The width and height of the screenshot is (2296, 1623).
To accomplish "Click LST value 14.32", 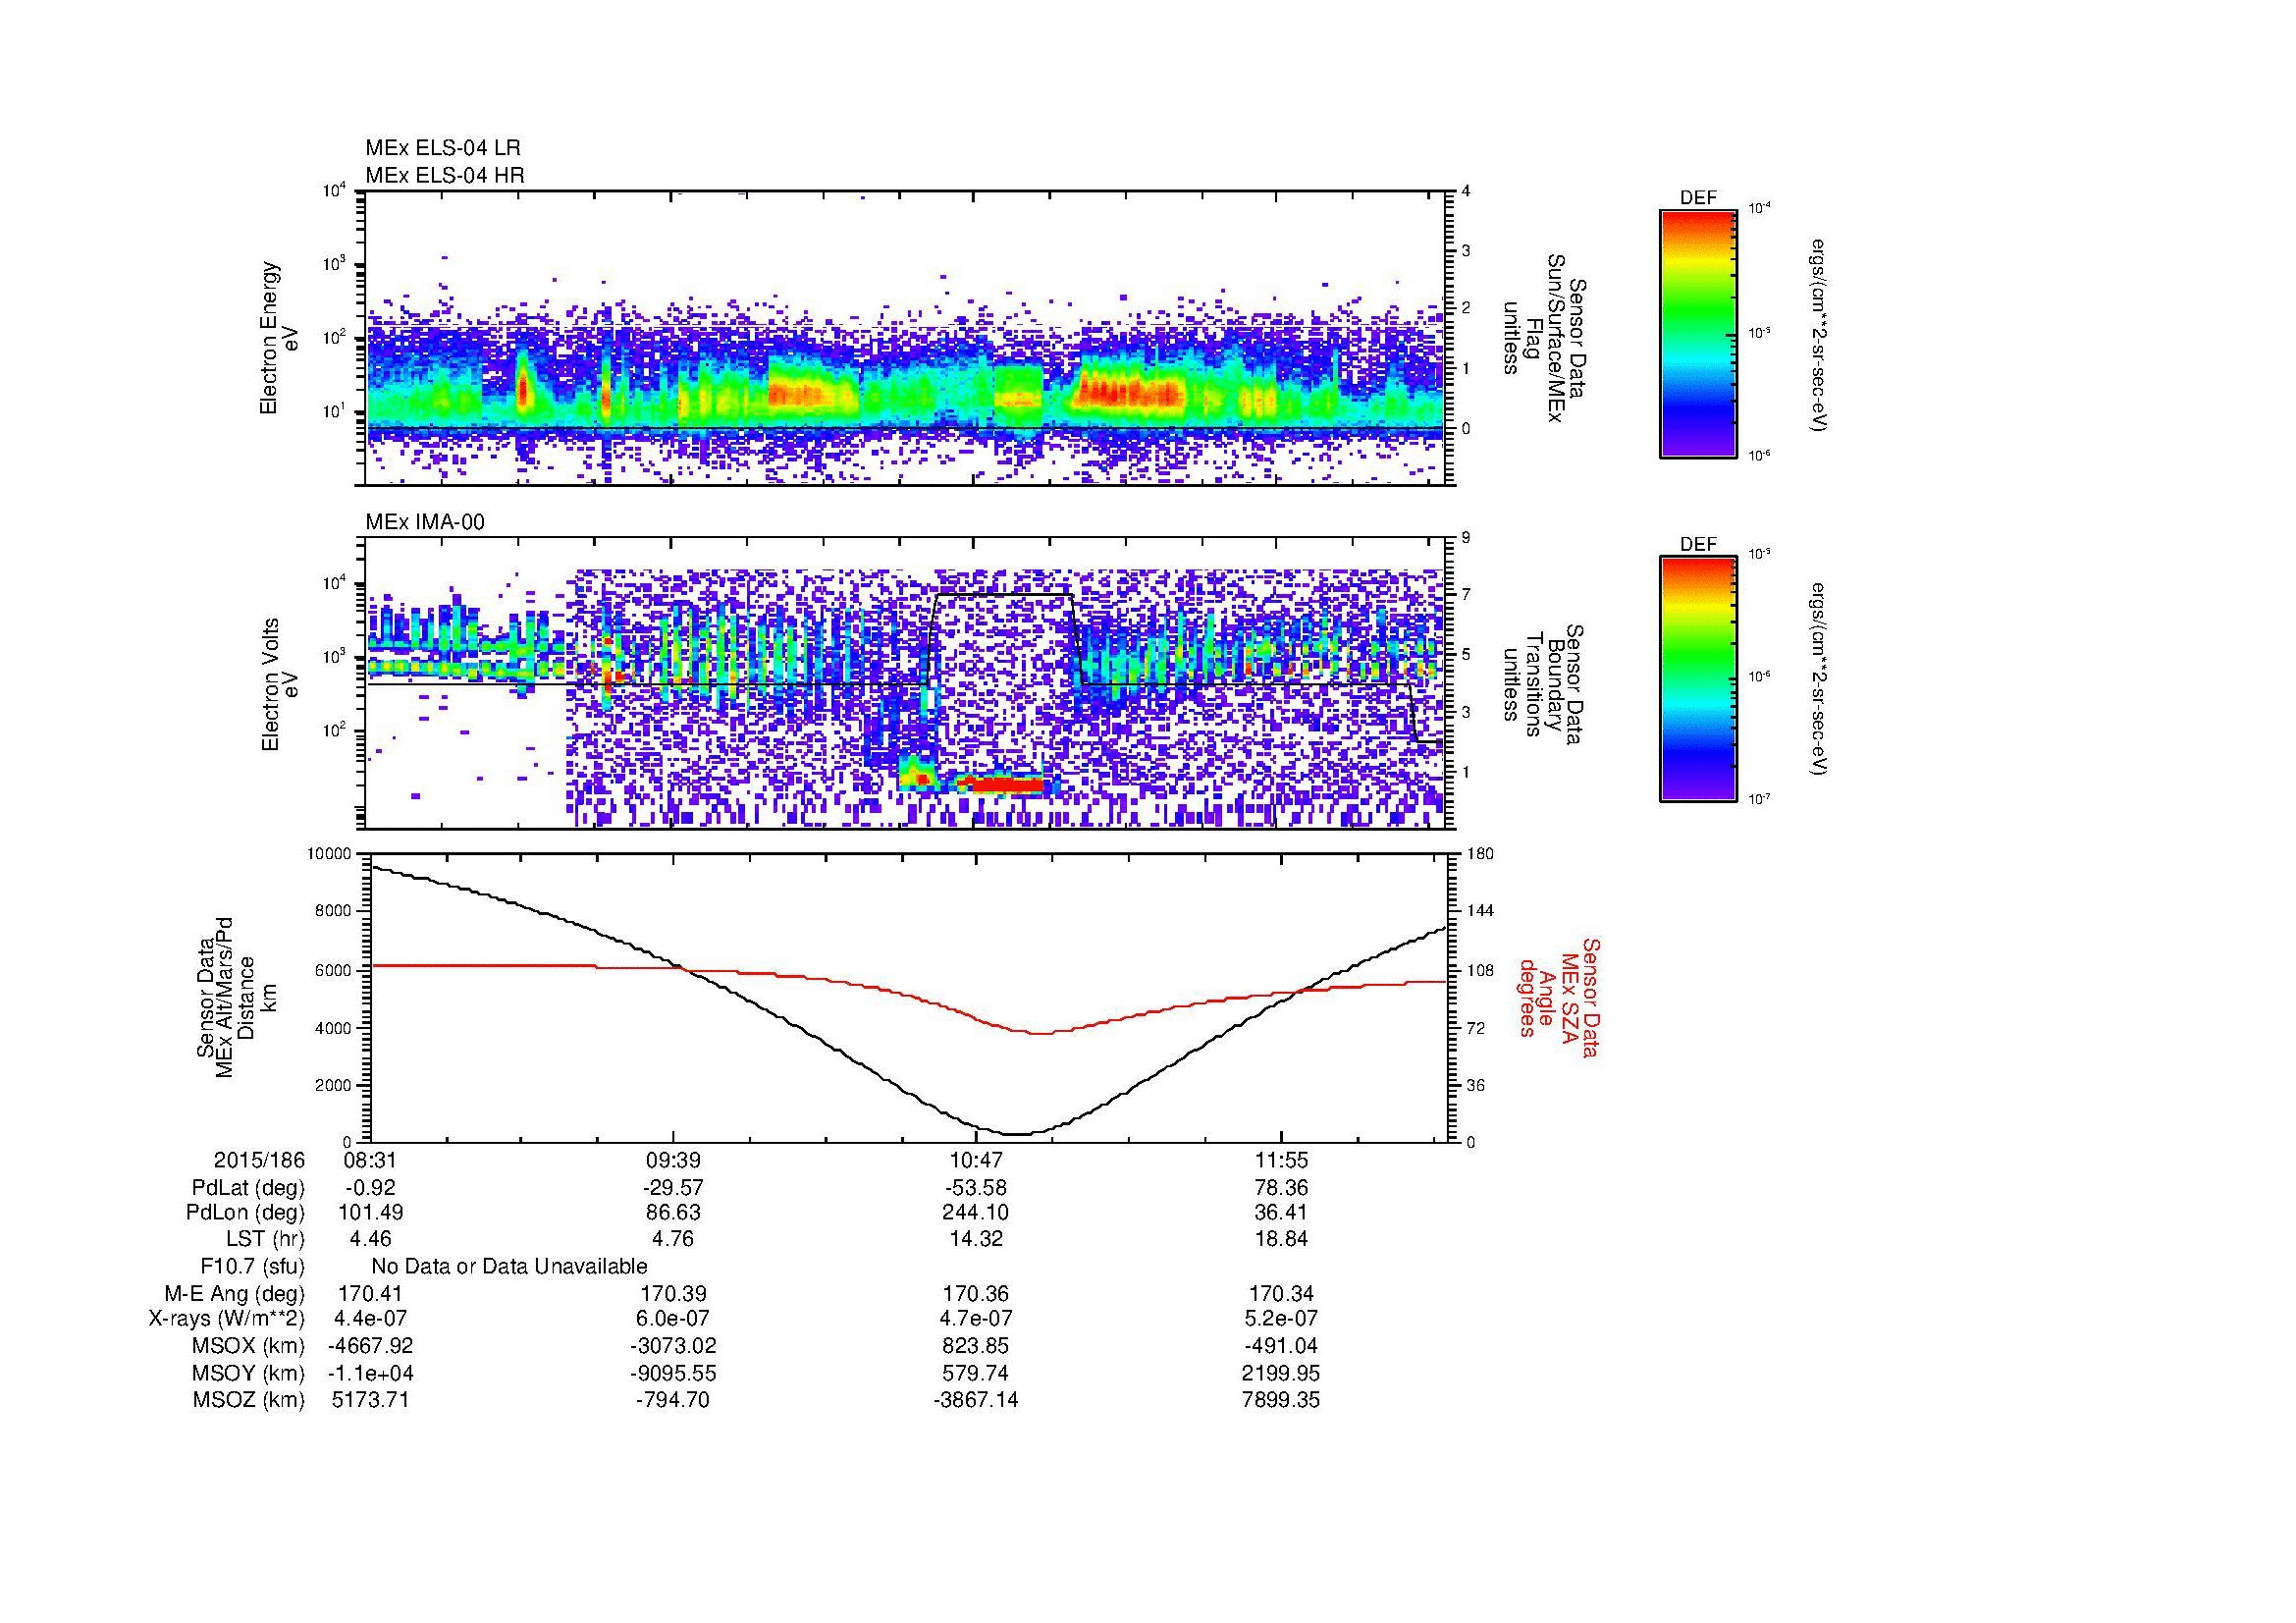I will (x=976, y=1240).
